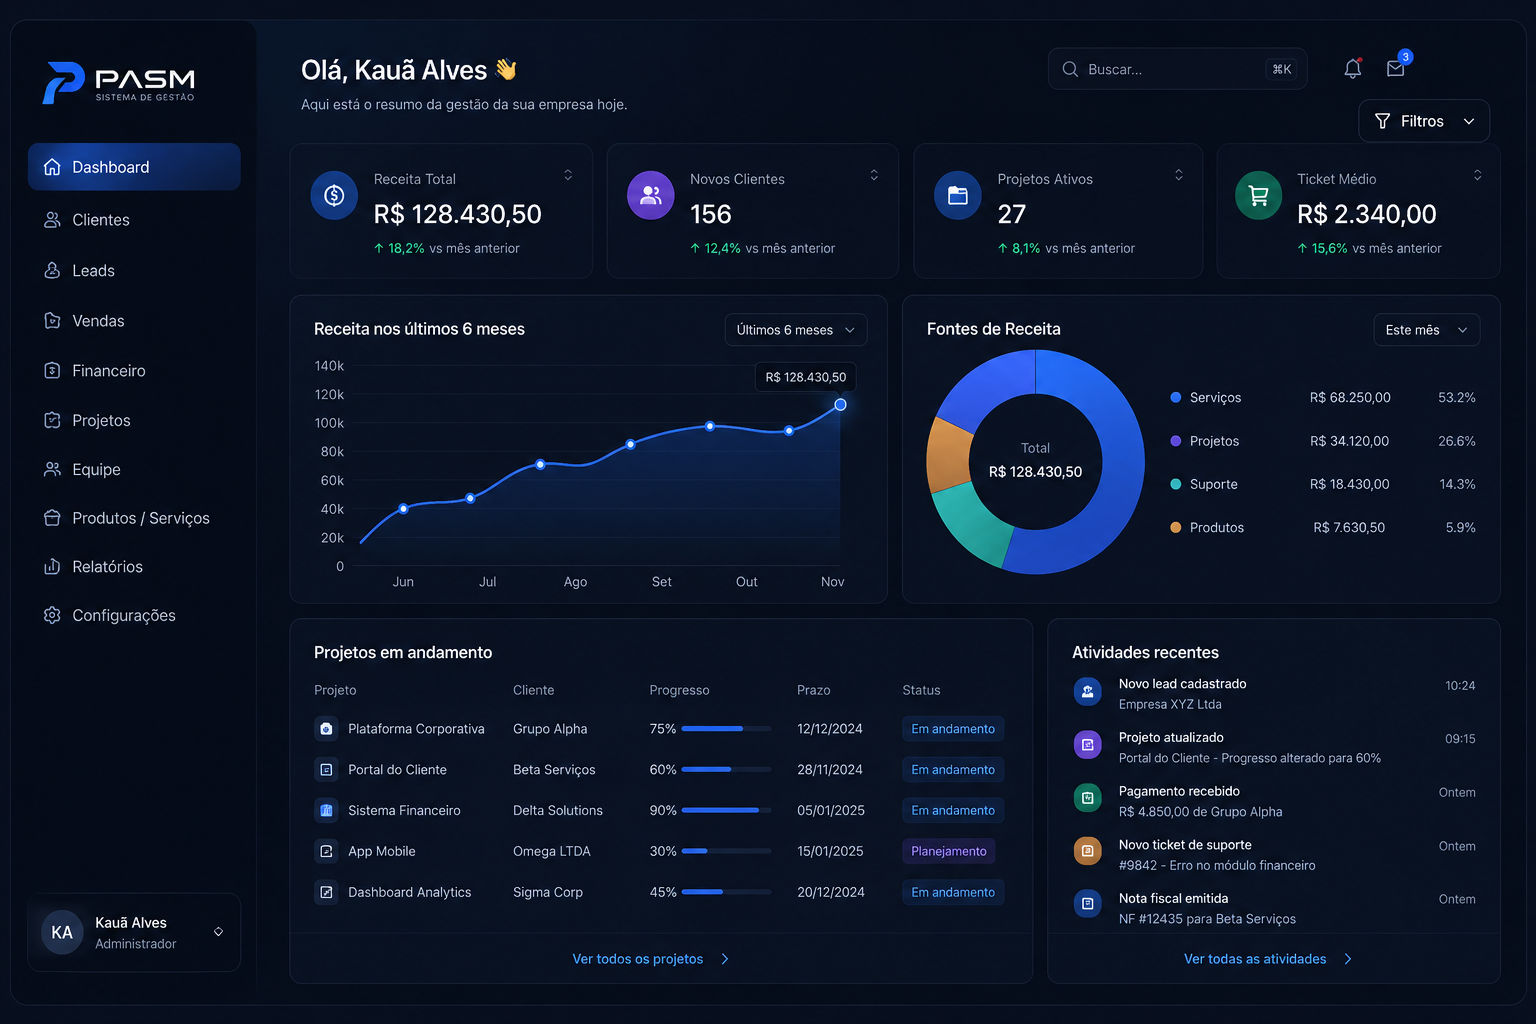Click the Produtos orange legend dot
1536x1024 pixels.
click(x=1176, y=527)
